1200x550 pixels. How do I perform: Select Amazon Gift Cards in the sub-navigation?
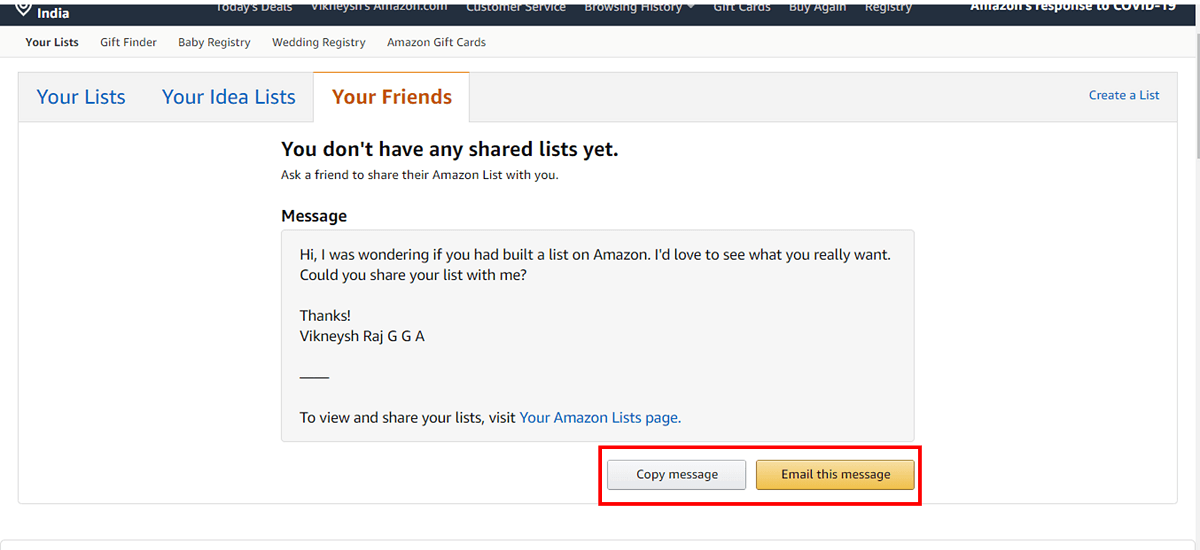[x=436, y=42]
